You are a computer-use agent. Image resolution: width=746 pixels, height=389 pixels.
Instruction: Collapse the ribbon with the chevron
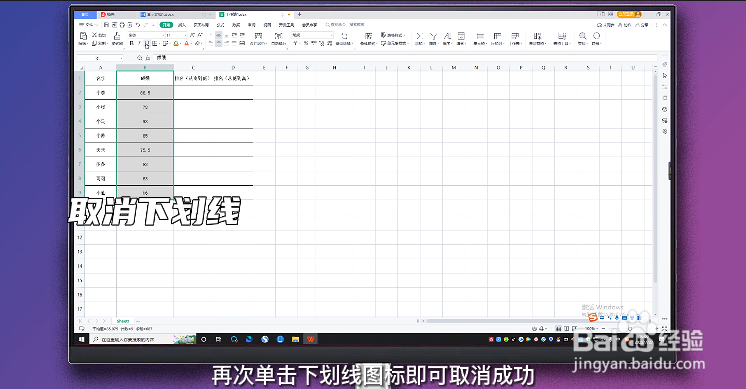pos(665,25)
